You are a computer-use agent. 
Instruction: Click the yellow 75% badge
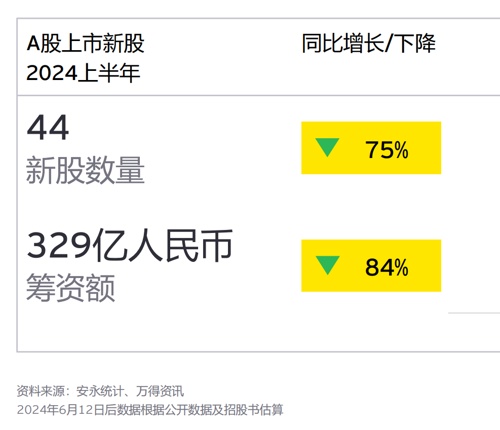click(371, 148)
